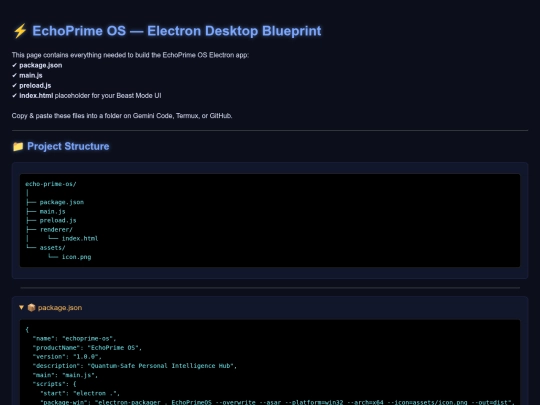Image resolution: width=540 pixels, height=405 pixels.
Task: Collapse the package.json details section
Action: 21,307
